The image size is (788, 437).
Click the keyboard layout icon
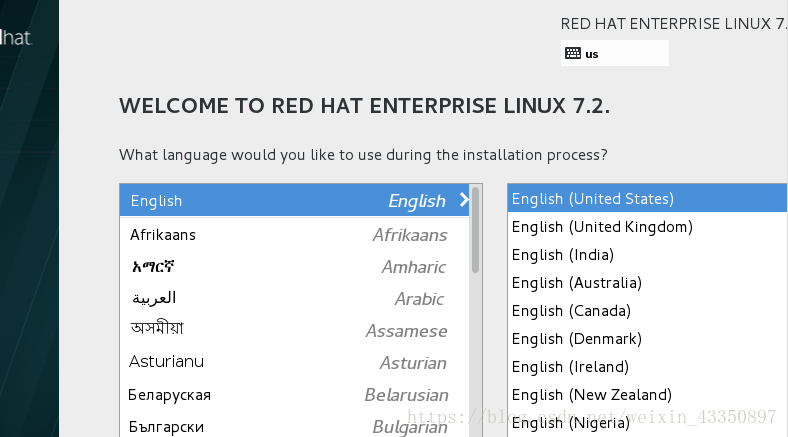572,53
